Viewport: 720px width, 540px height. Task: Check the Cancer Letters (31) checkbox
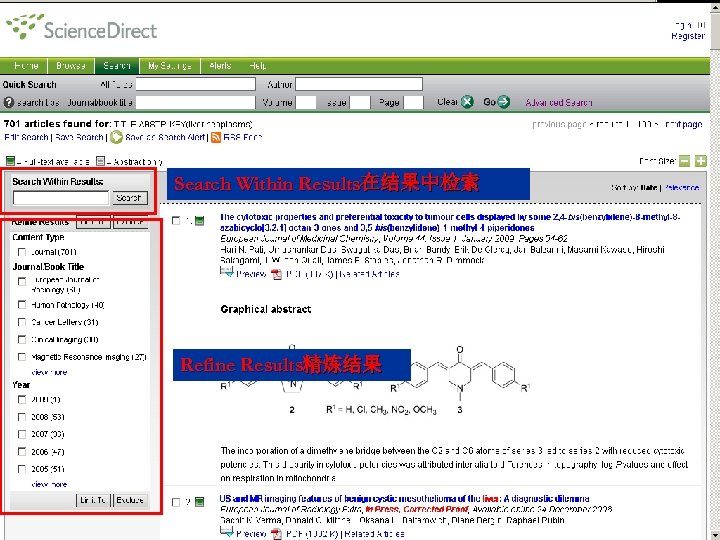22,322
